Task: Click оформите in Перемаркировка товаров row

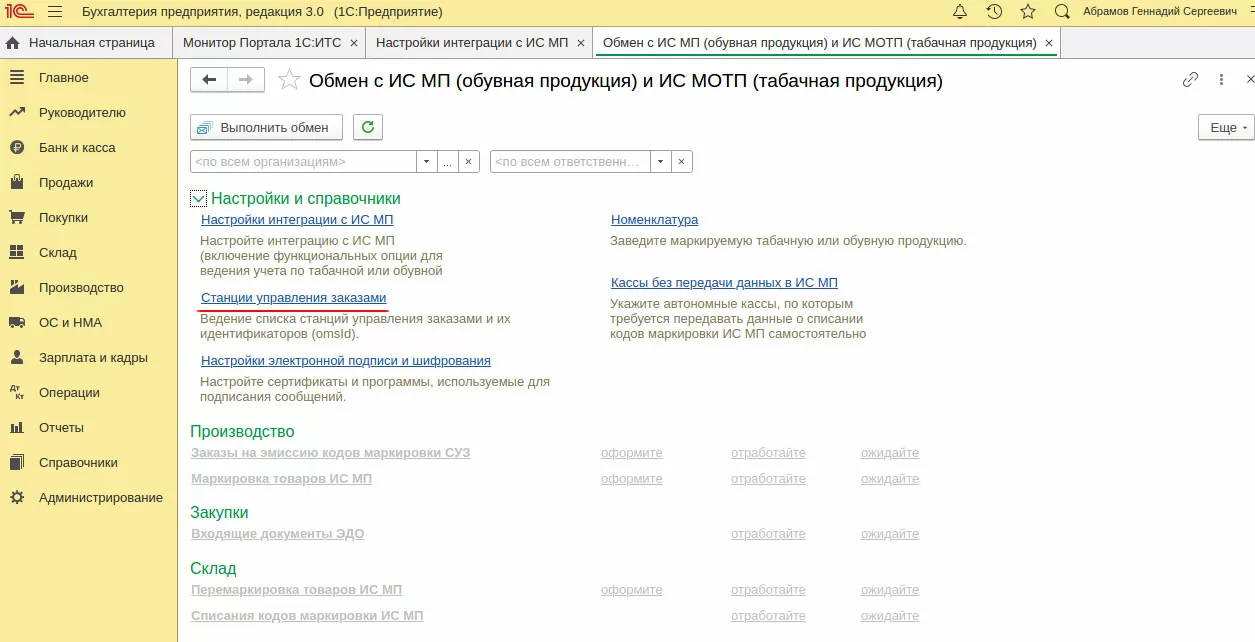Action: [632, 590]
